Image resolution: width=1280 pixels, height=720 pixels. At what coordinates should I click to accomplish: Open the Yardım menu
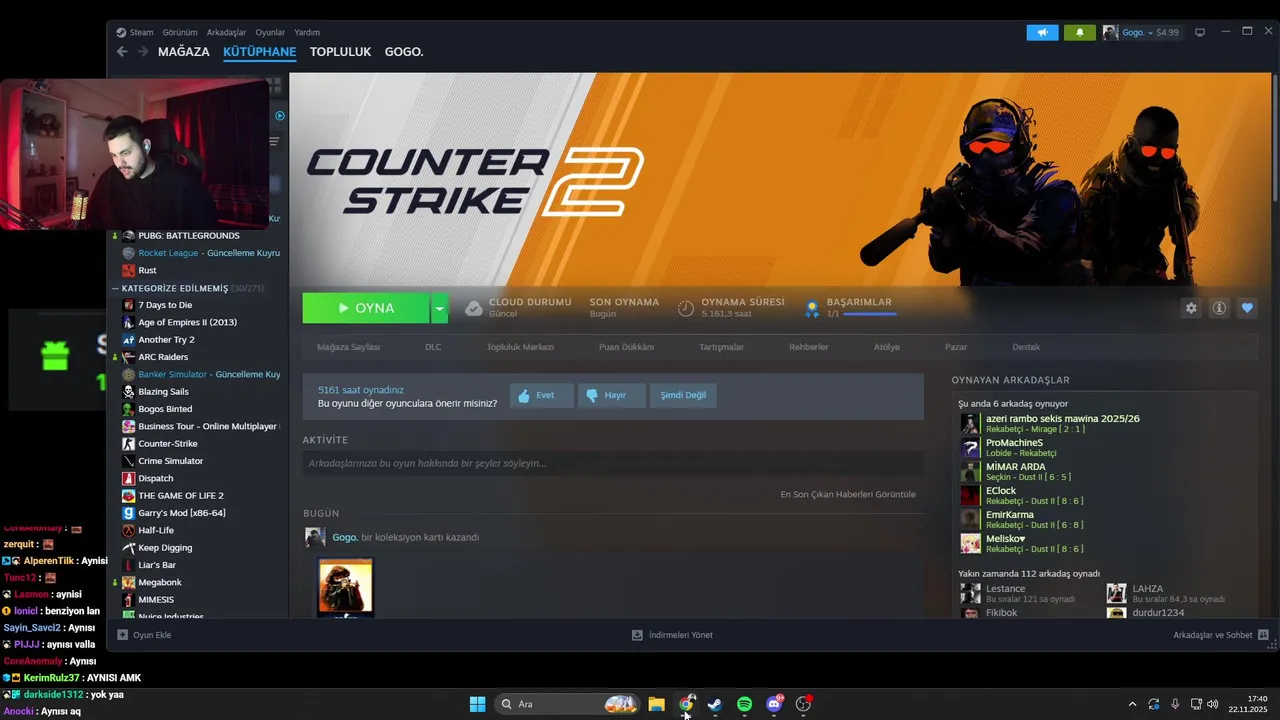click(x=307, y=32)
